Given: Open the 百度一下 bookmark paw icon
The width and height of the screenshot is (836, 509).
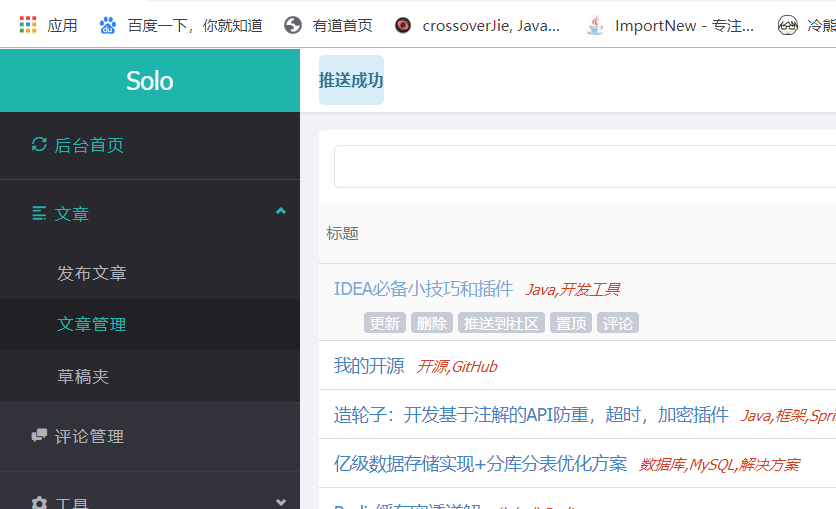Looking at the screenshot, I should [108, 25].
